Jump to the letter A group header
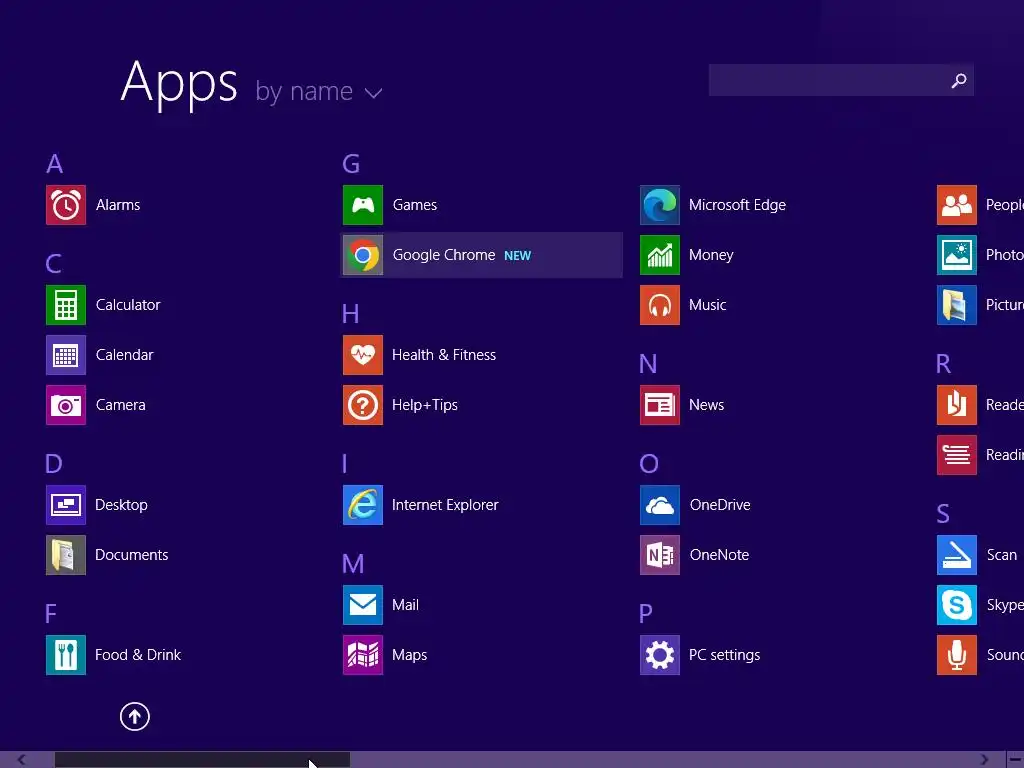Viewport: 1024px width, 768px height. click(x=55, y=164)
